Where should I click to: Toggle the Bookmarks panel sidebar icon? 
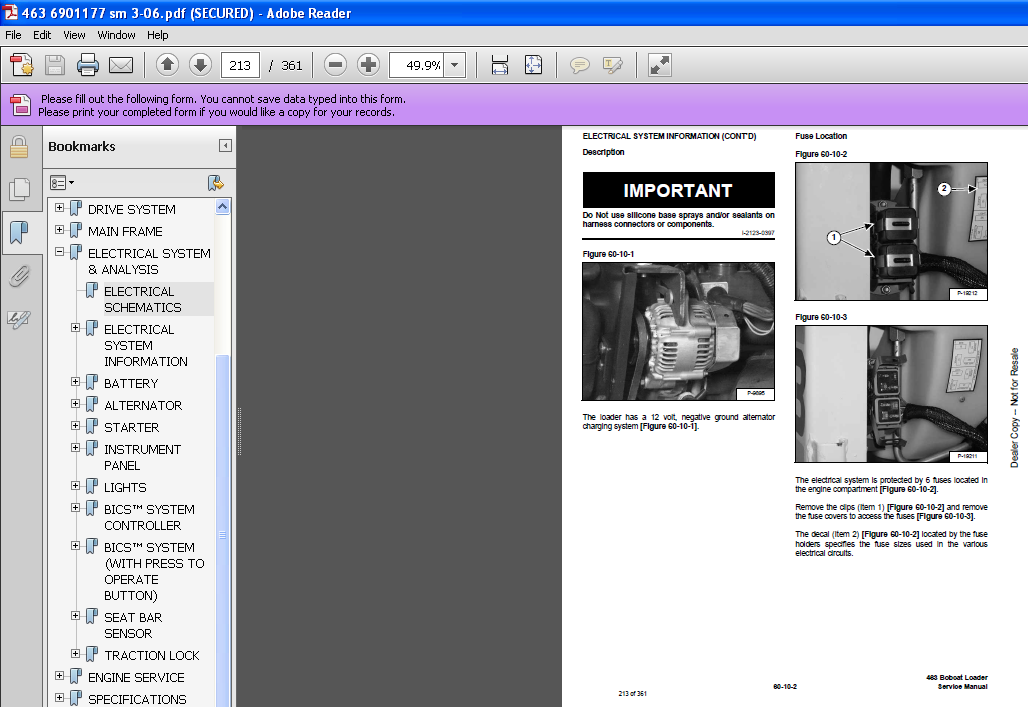pyautogui.click(x=19, y=232)
